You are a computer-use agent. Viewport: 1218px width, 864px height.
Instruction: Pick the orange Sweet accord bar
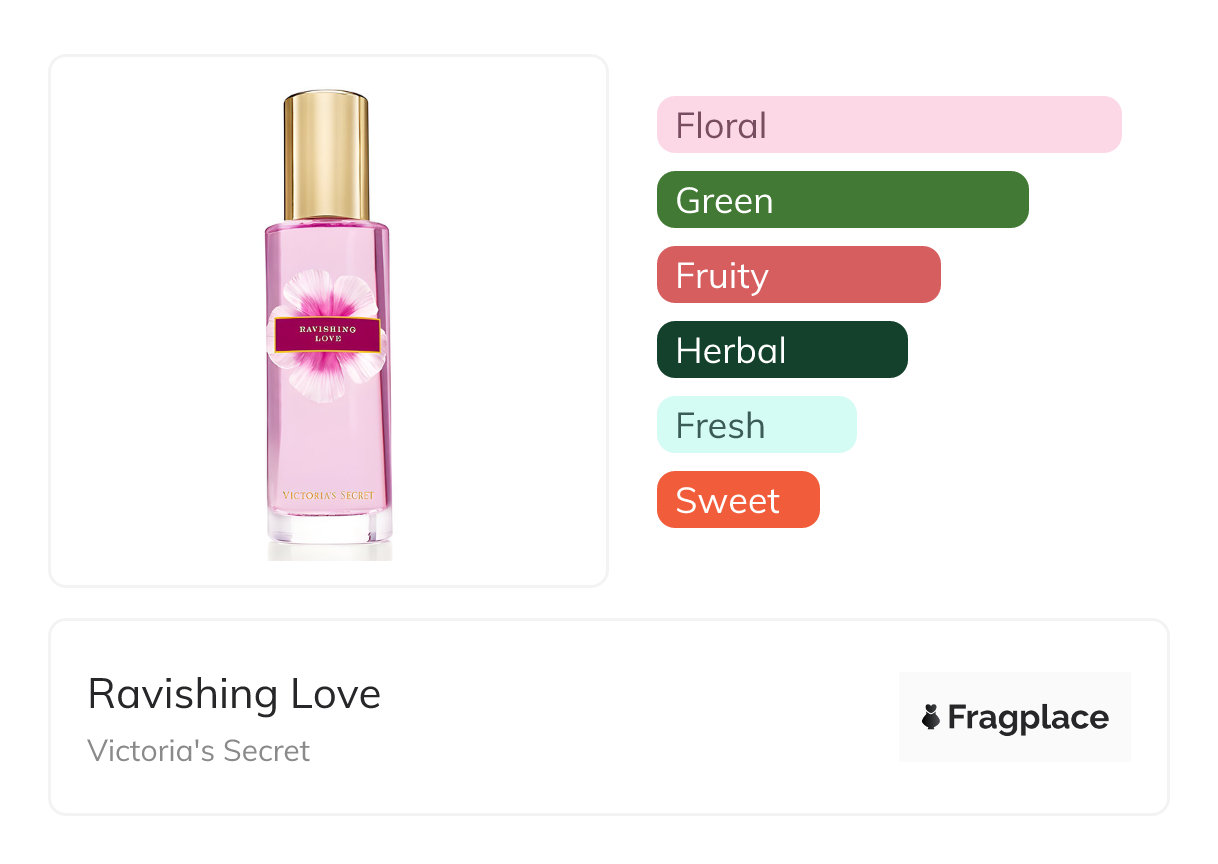737,500
